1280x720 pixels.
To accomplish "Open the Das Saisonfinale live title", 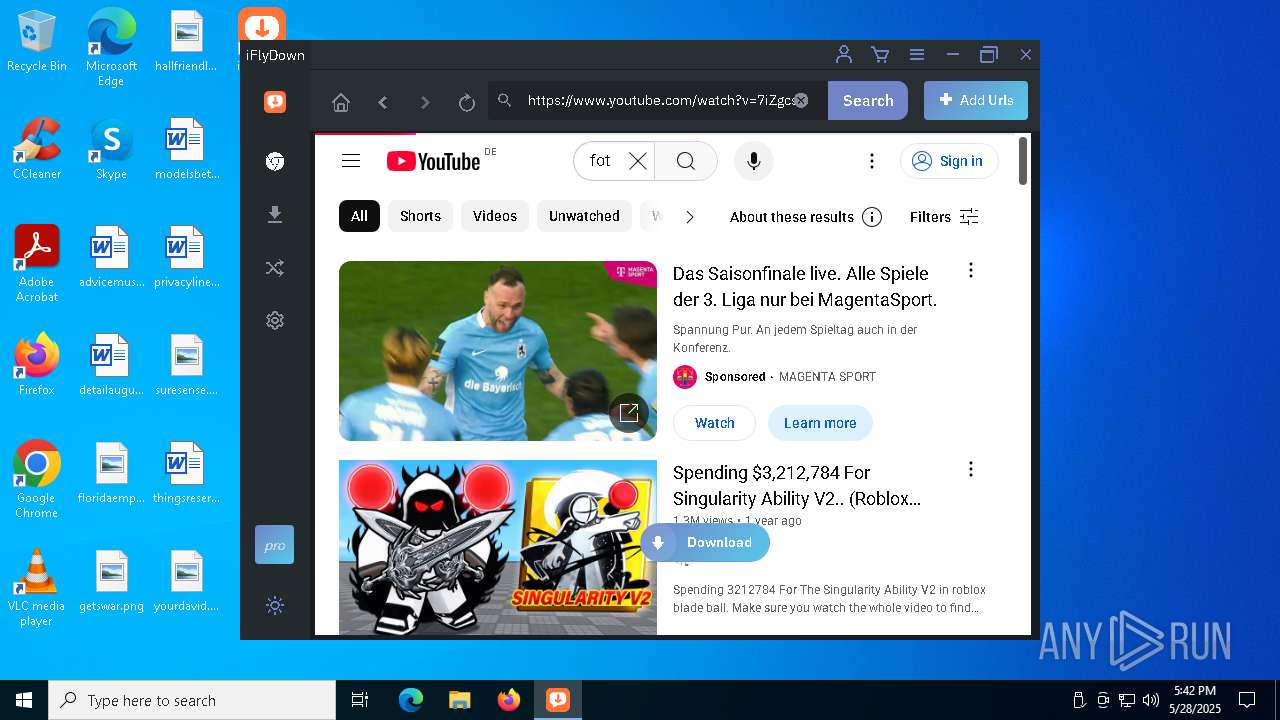I will [805, 286].
